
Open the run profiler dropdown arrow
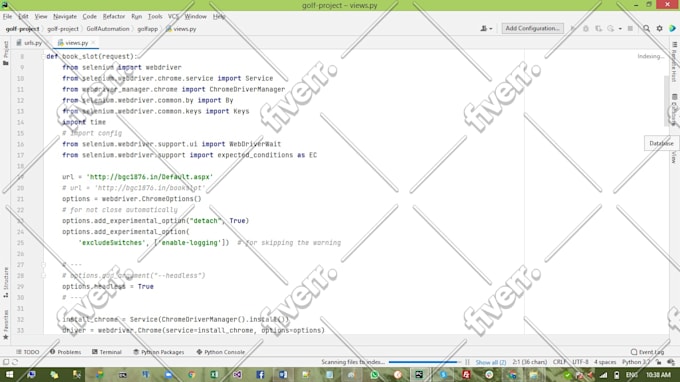(x=620, y=29)
